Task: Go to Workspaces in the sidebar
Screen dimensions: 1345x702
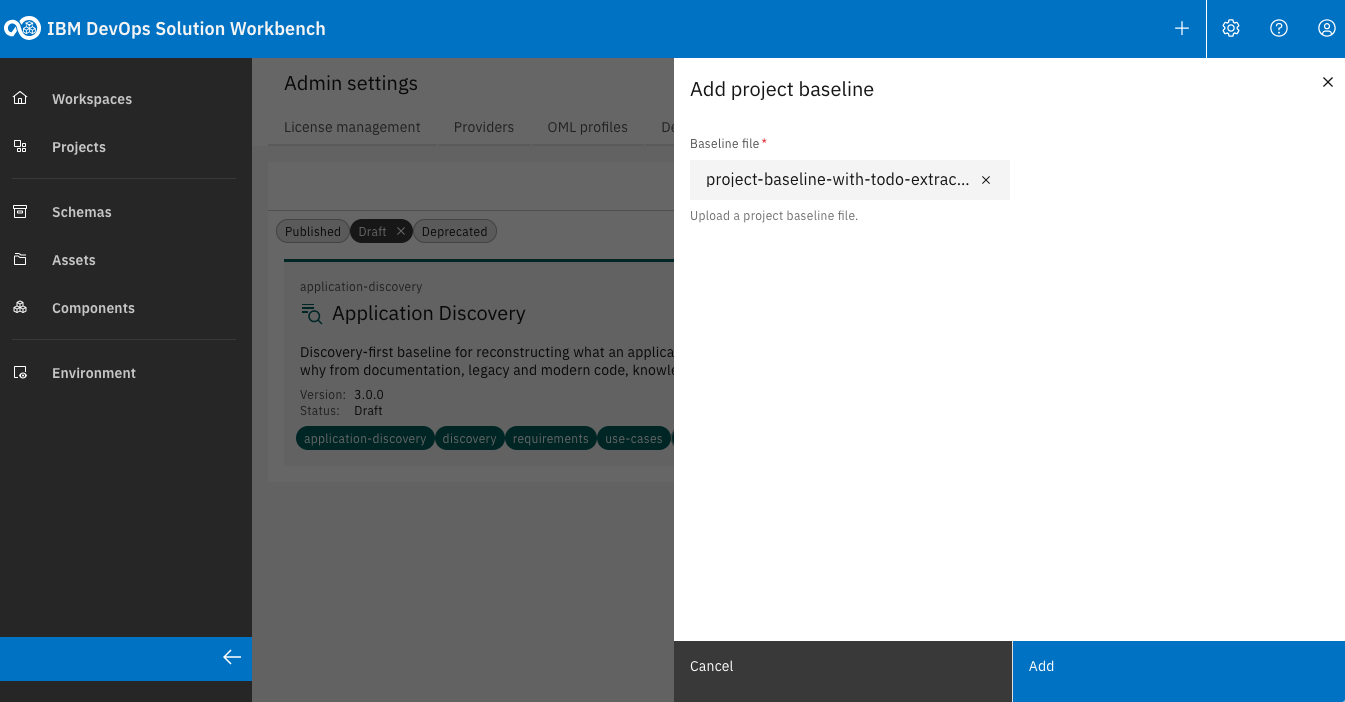Action: (92, 99)
